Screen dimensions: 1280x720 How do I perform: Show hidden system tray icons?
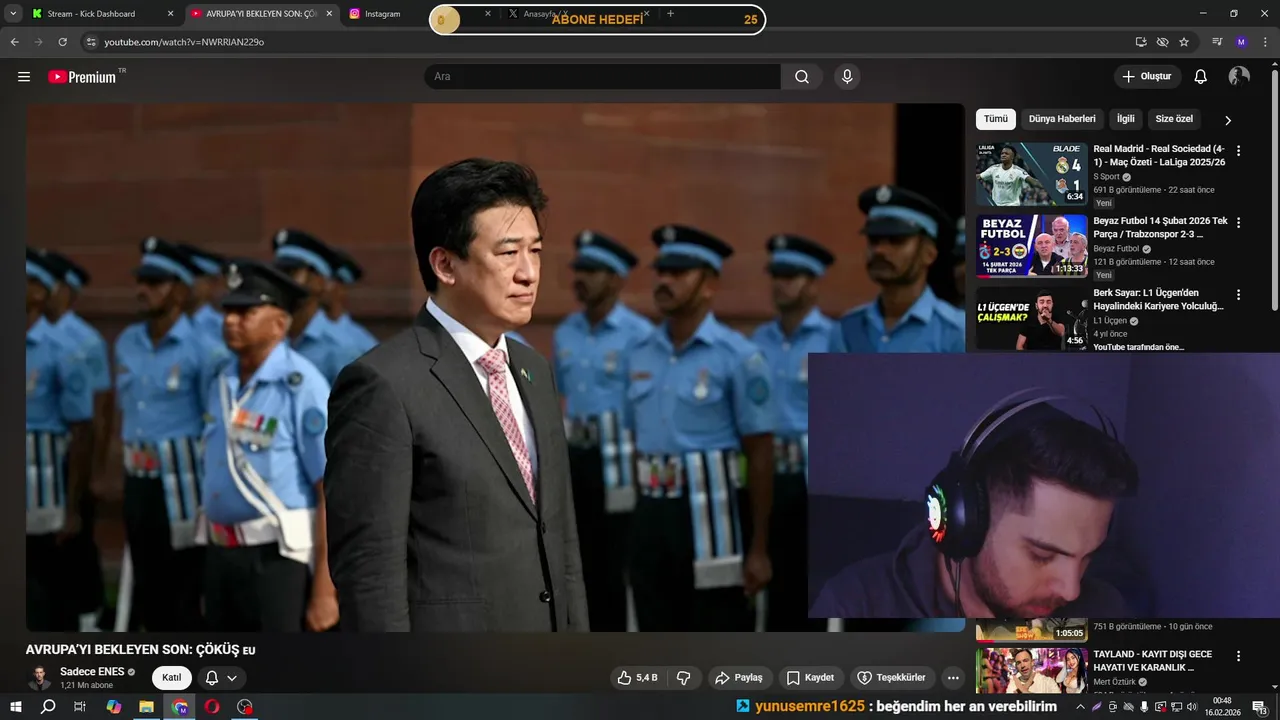tap(1080, 707)
